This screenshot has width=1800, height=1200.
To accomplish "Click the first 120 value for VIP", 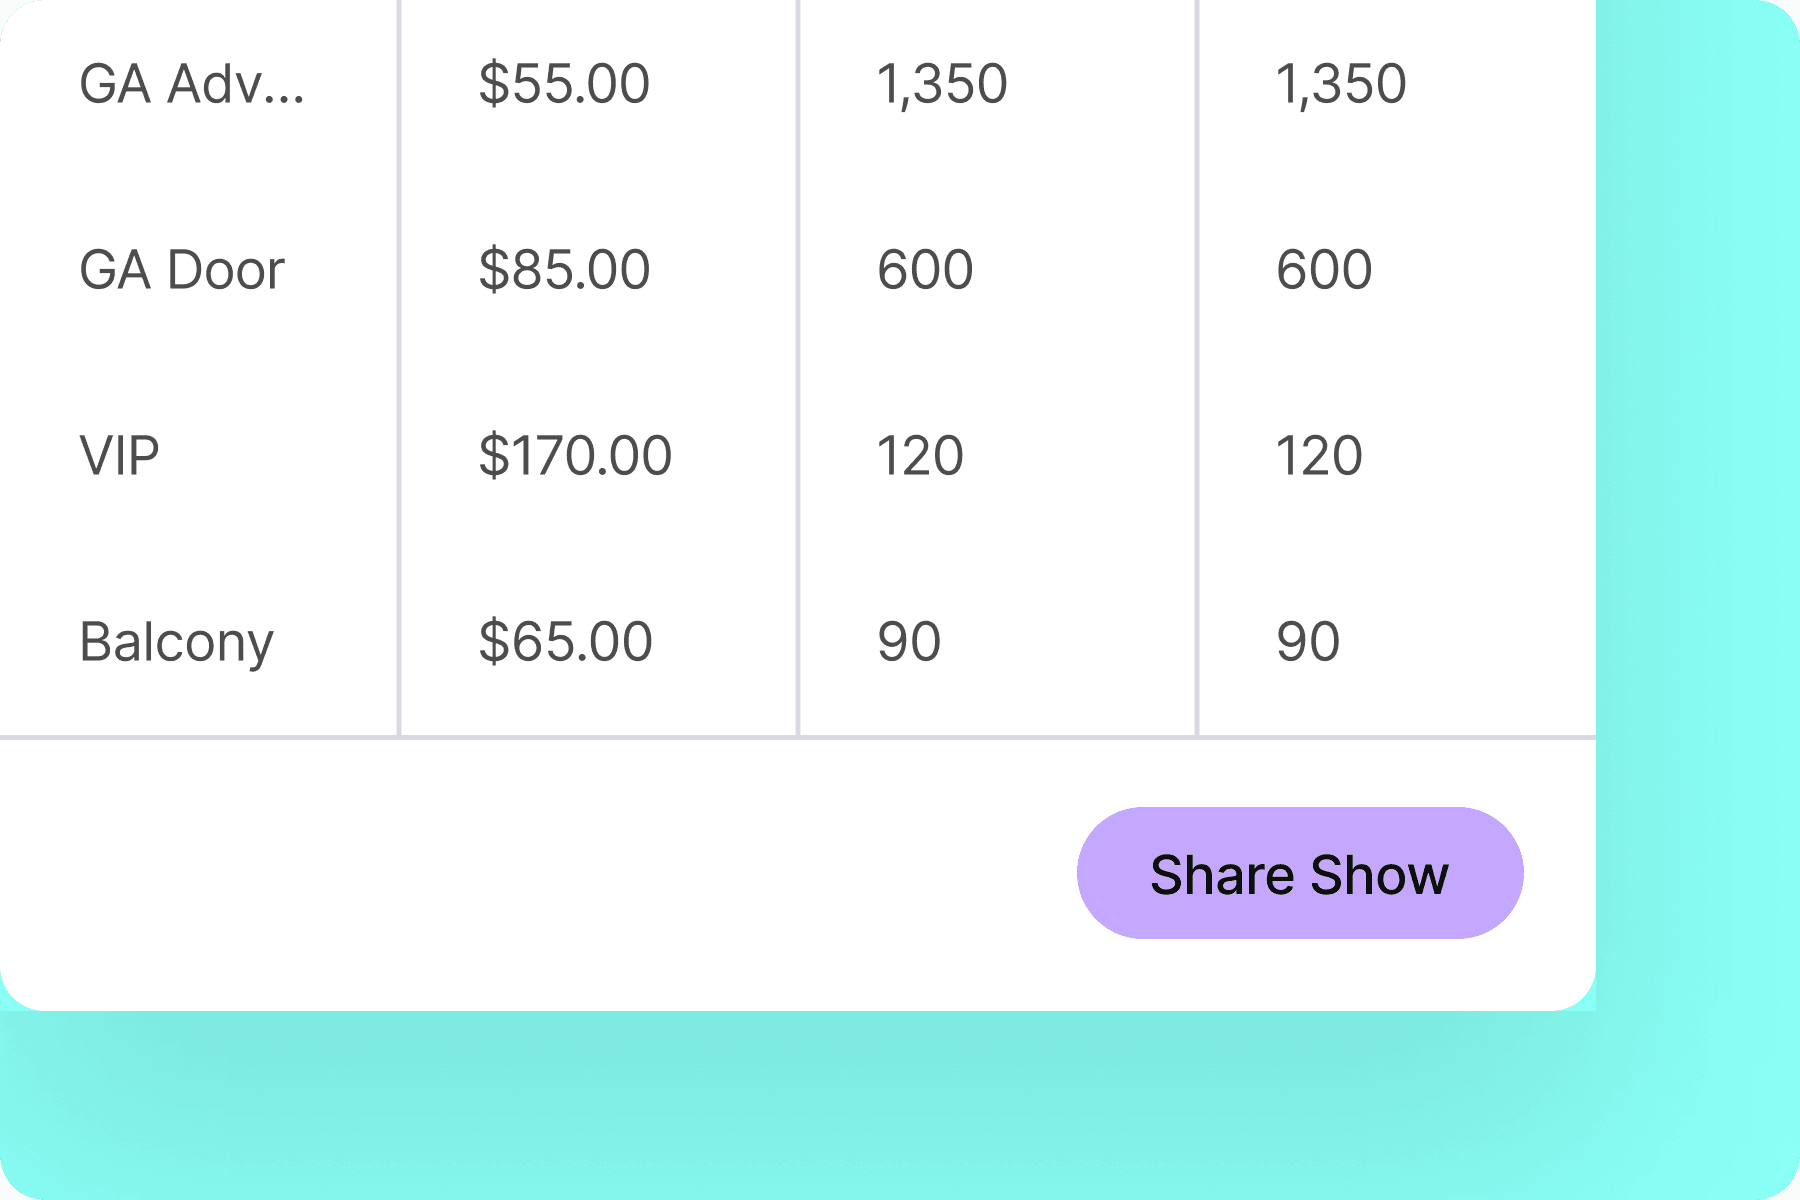I will [x=920, y=456].
